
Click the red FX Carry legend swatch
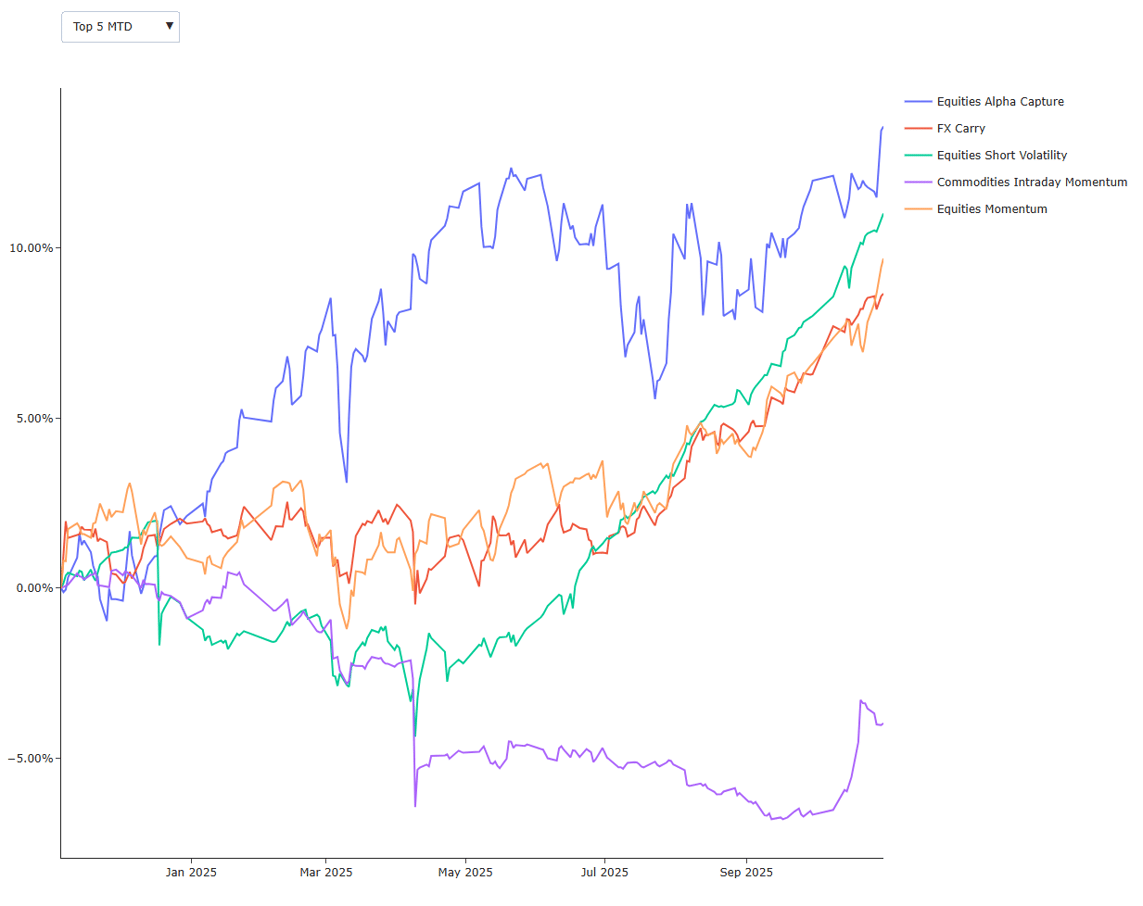coord(918,128)
